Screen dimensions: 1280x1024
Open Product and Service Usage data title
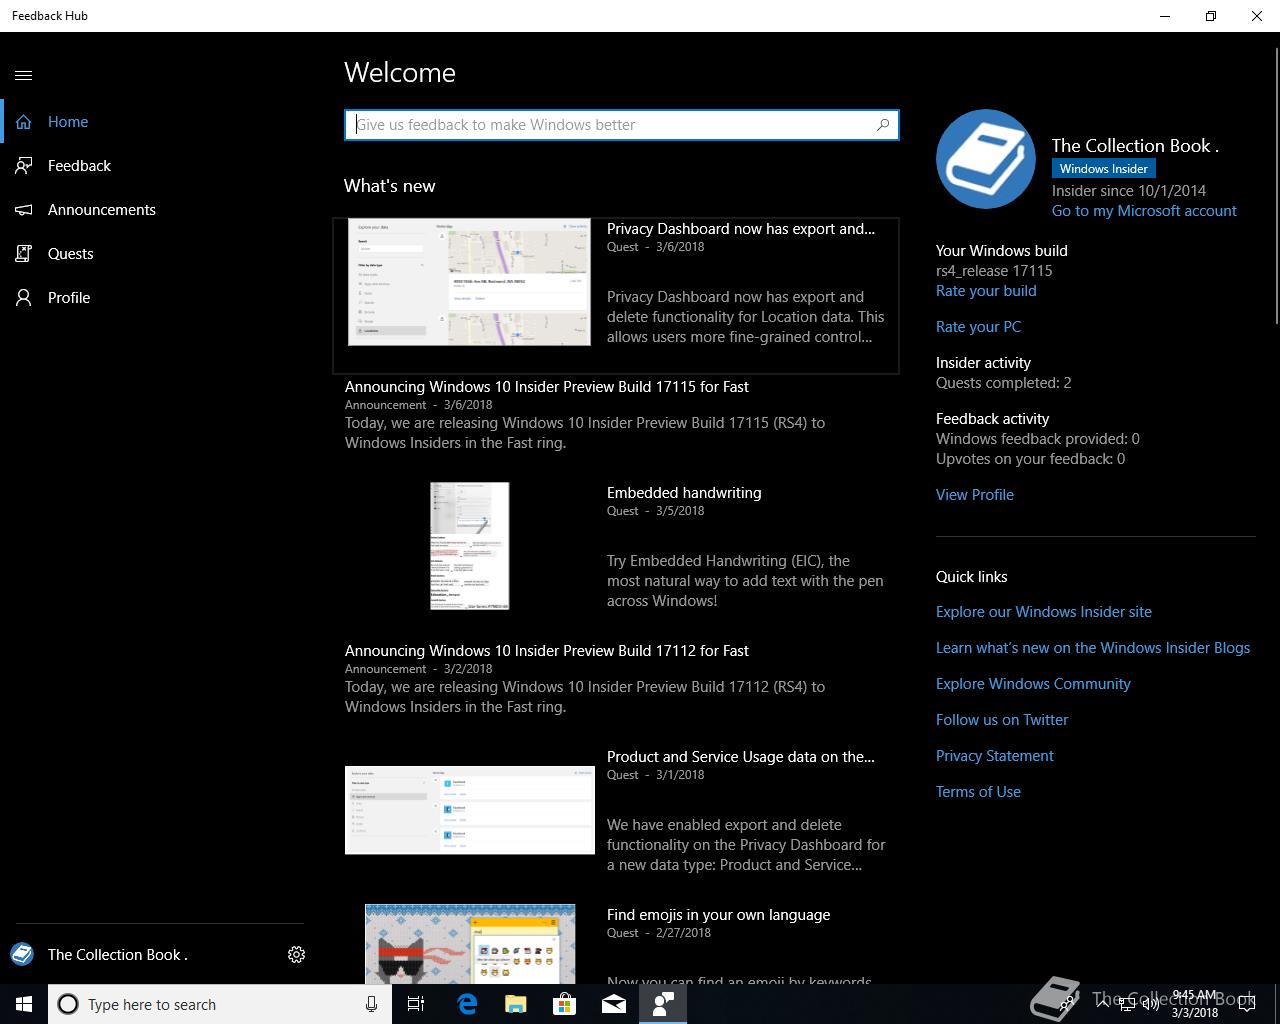[x=741, y=757]
